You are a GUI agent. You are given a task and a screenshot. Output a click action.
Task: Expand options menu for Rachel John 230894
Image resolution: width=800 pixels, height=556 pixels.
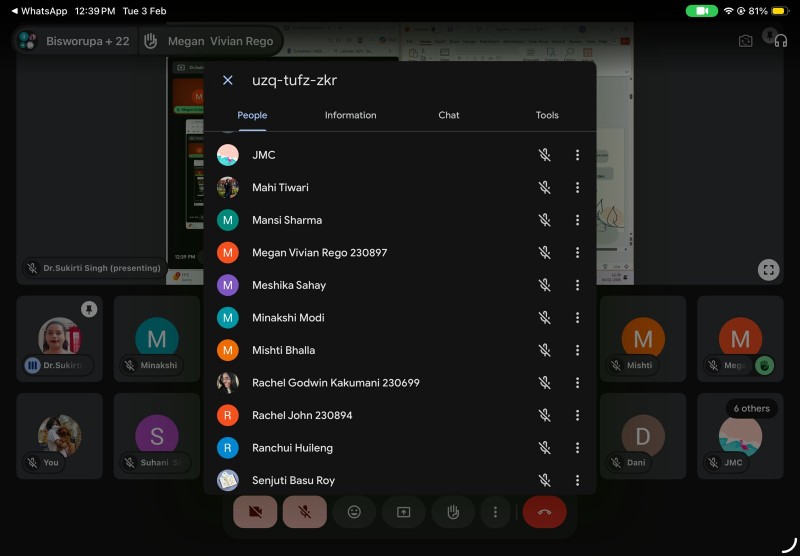point(577,415)
